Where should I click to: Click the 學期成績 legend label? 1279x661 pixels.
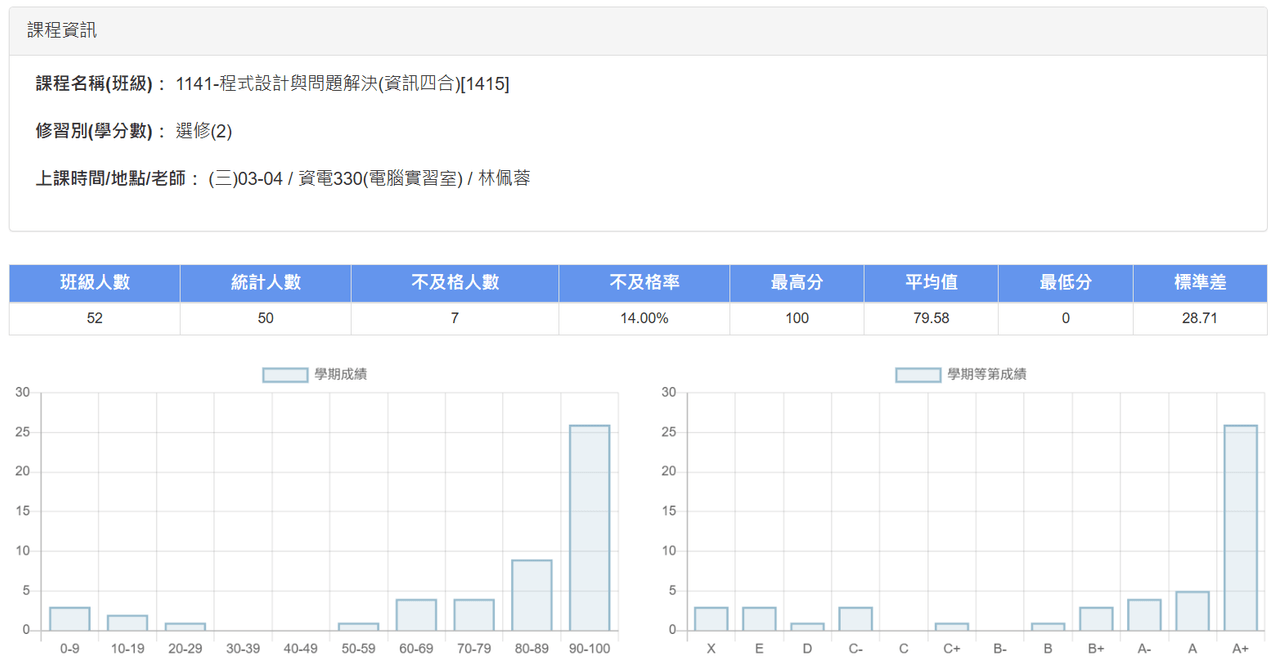[x=341, y=375]
